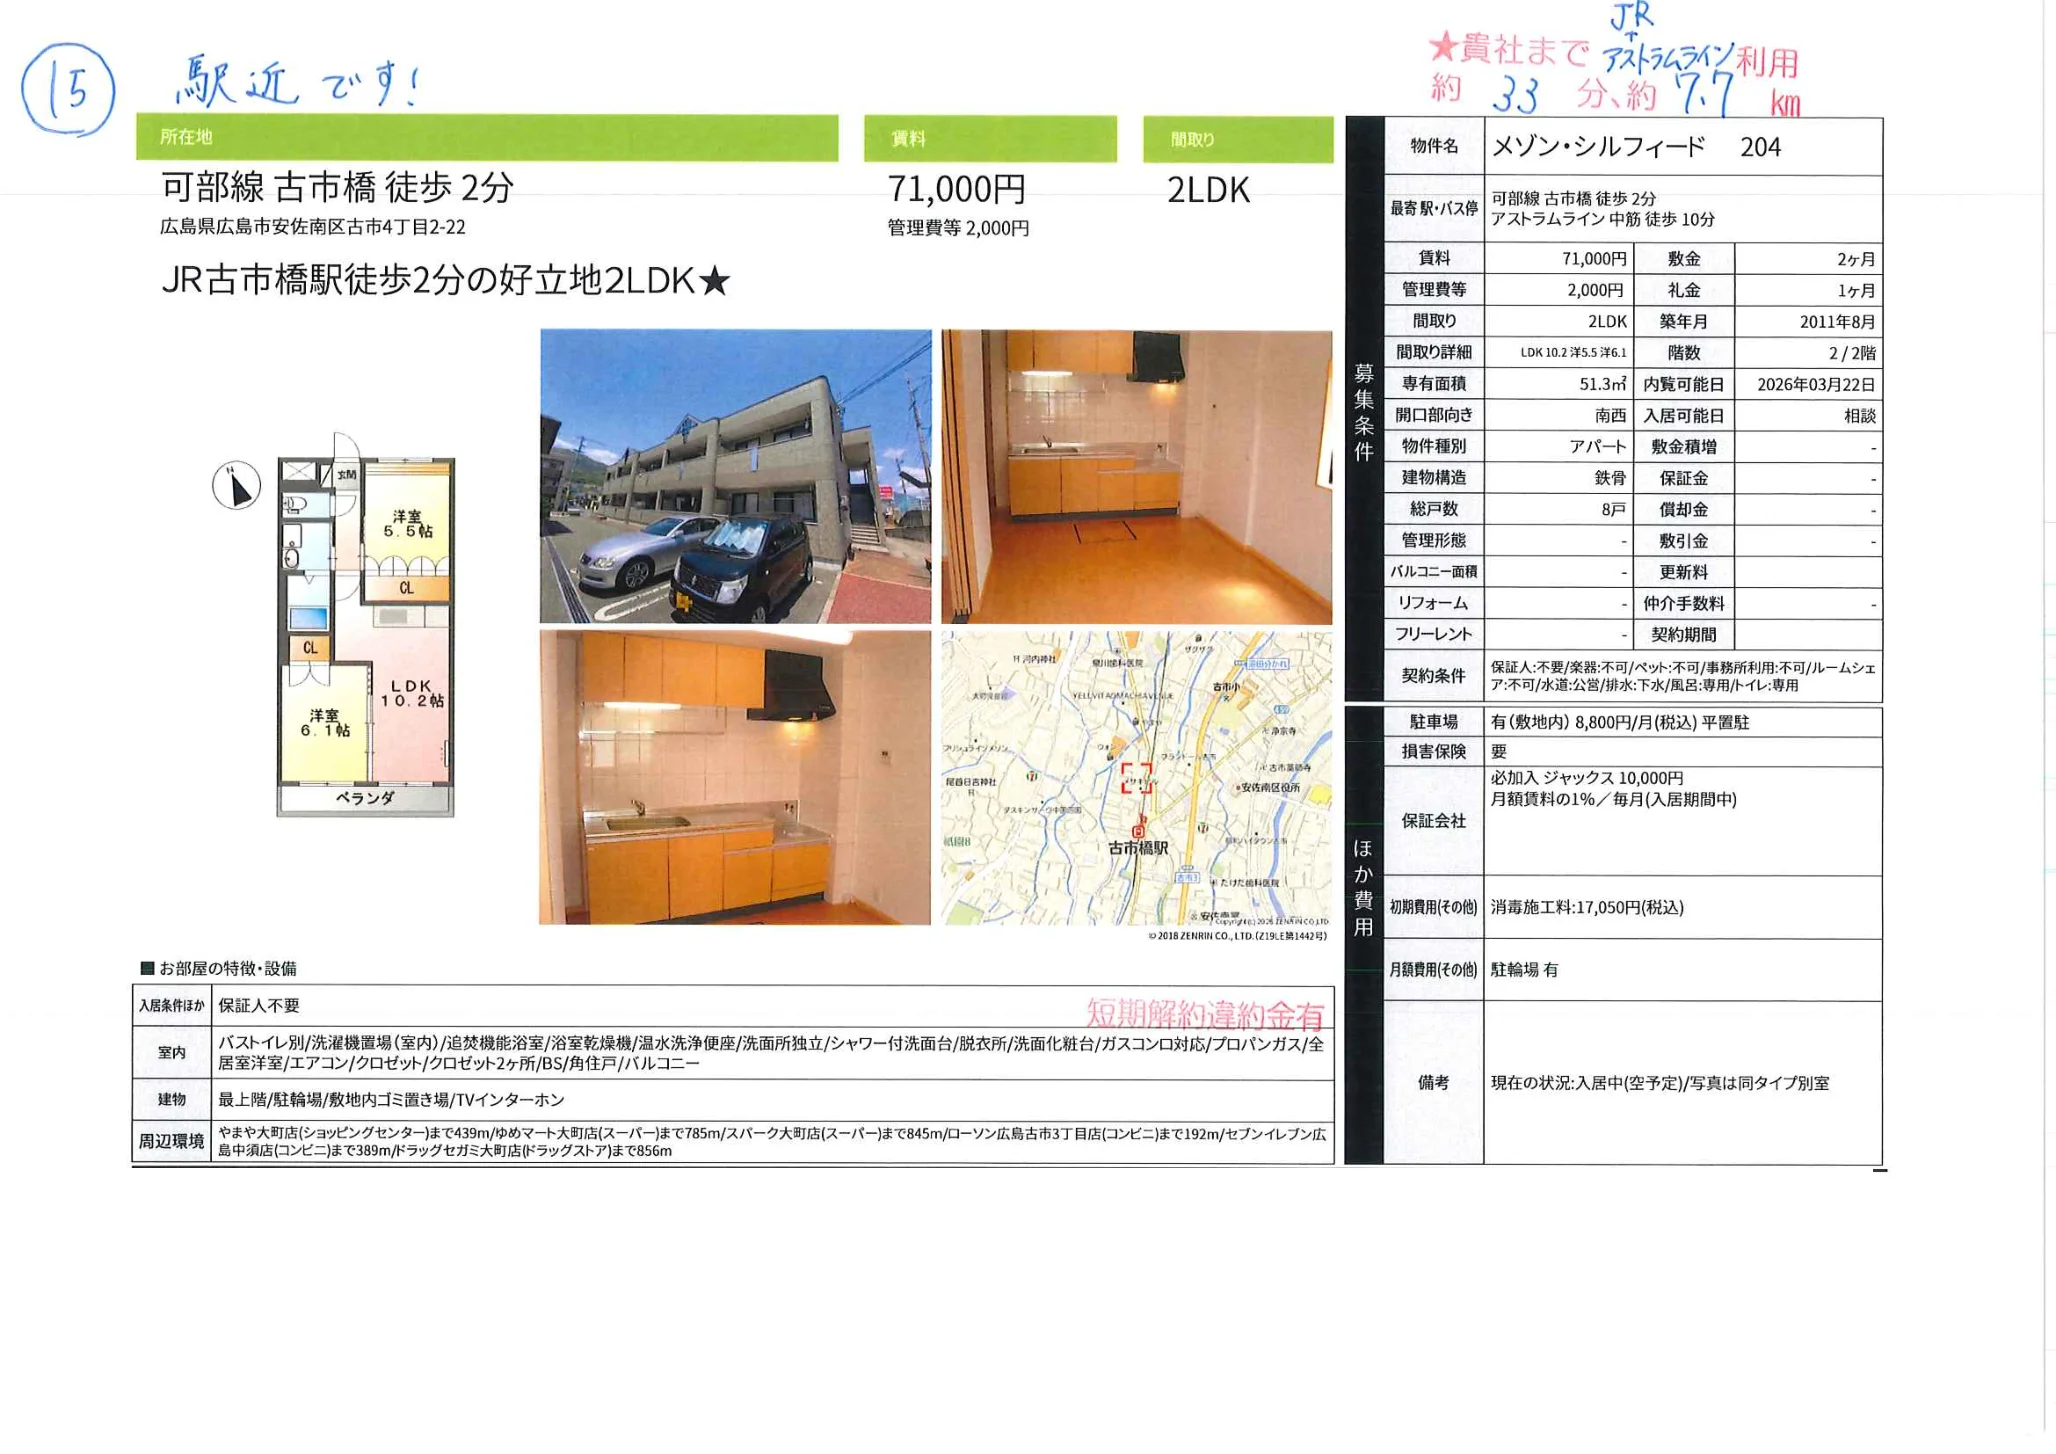Click the red station marker on the map
The width and height of the screenshot is (2056, 1454).
(1138, 829)
